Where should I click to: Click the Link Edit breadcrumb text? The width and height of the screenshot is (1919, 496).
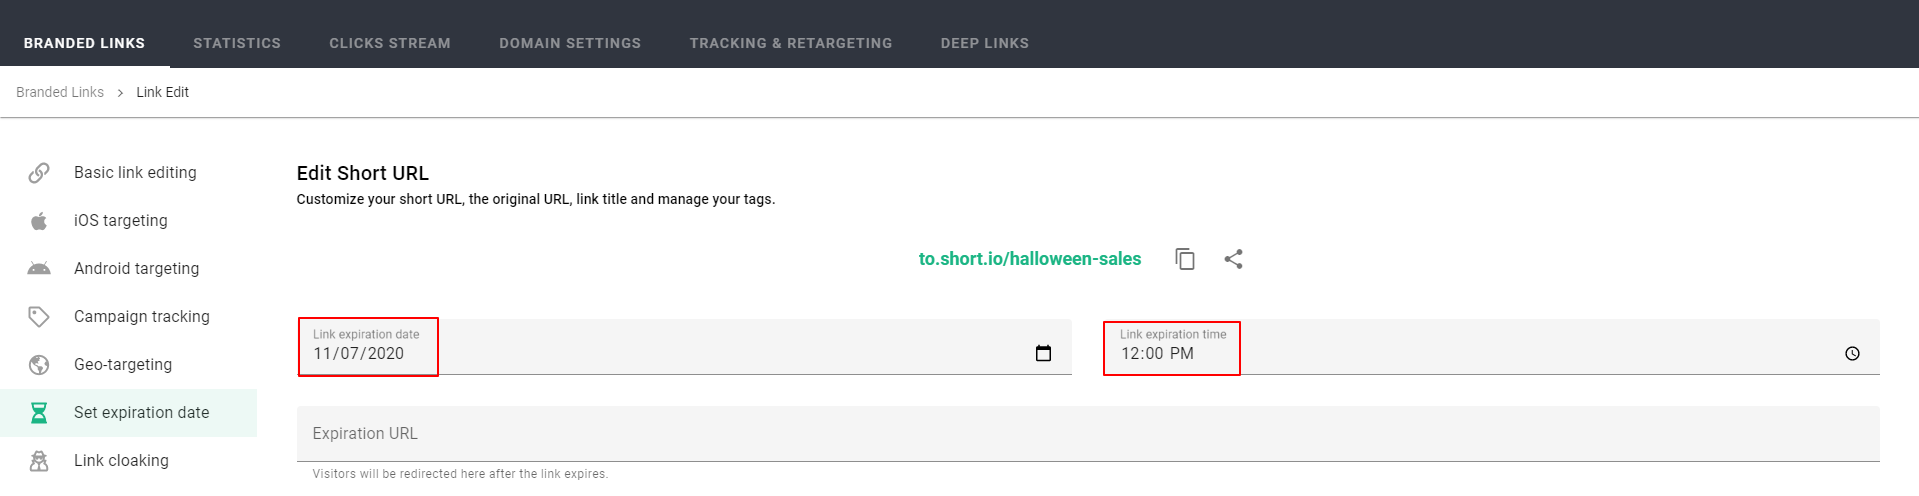pyautogui.click(x=163, y=92)
